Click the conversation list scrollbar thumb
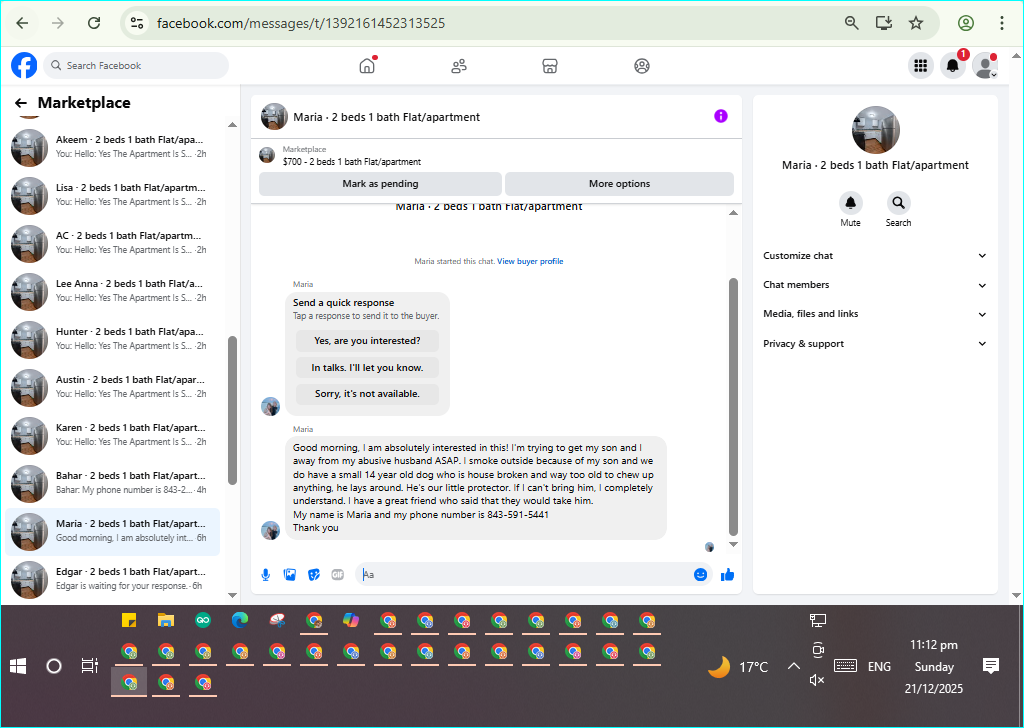1024x728 pixels. [x=232, y=410]
